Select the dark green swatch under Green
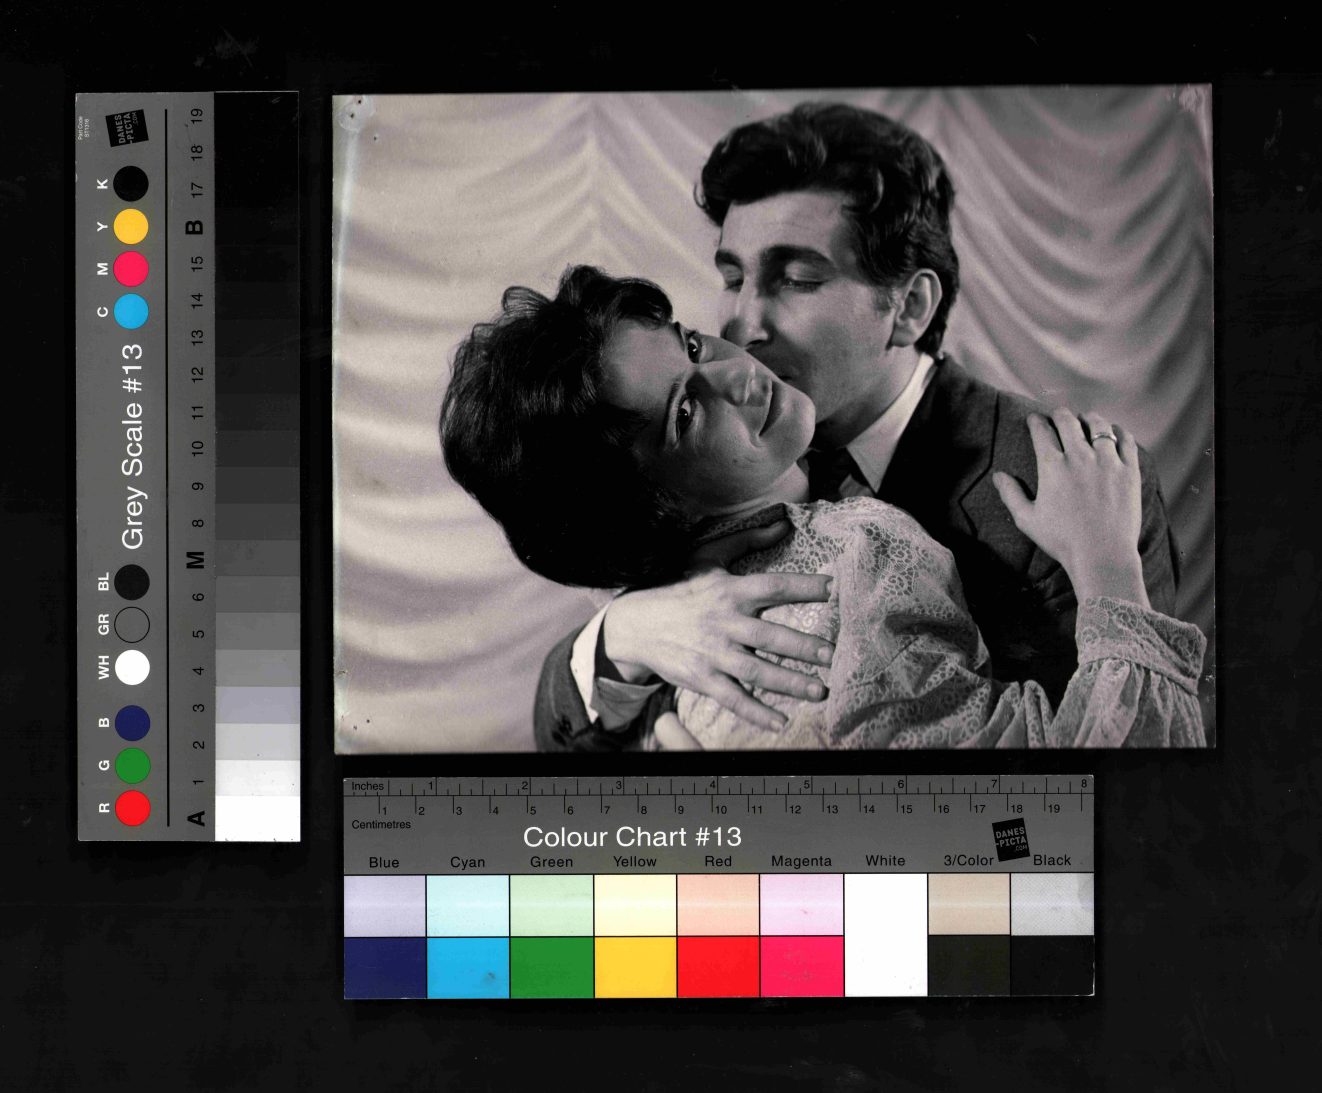This screenshot has height=1093, width=1322. (552, 967)
